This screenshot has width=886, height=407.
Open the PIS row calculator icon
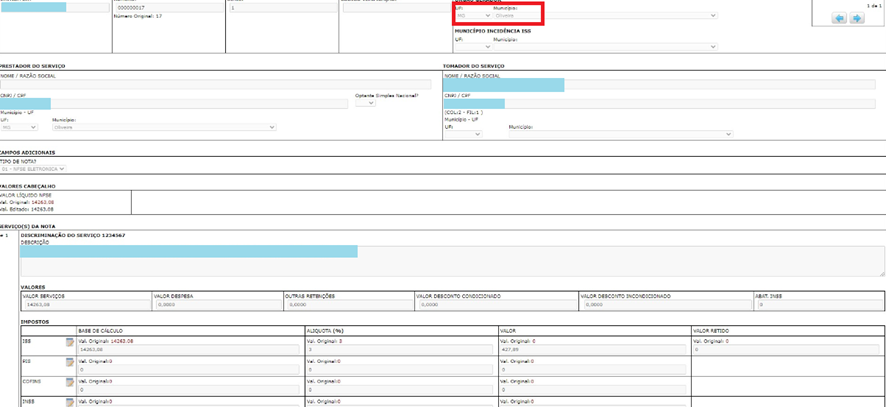70,364
